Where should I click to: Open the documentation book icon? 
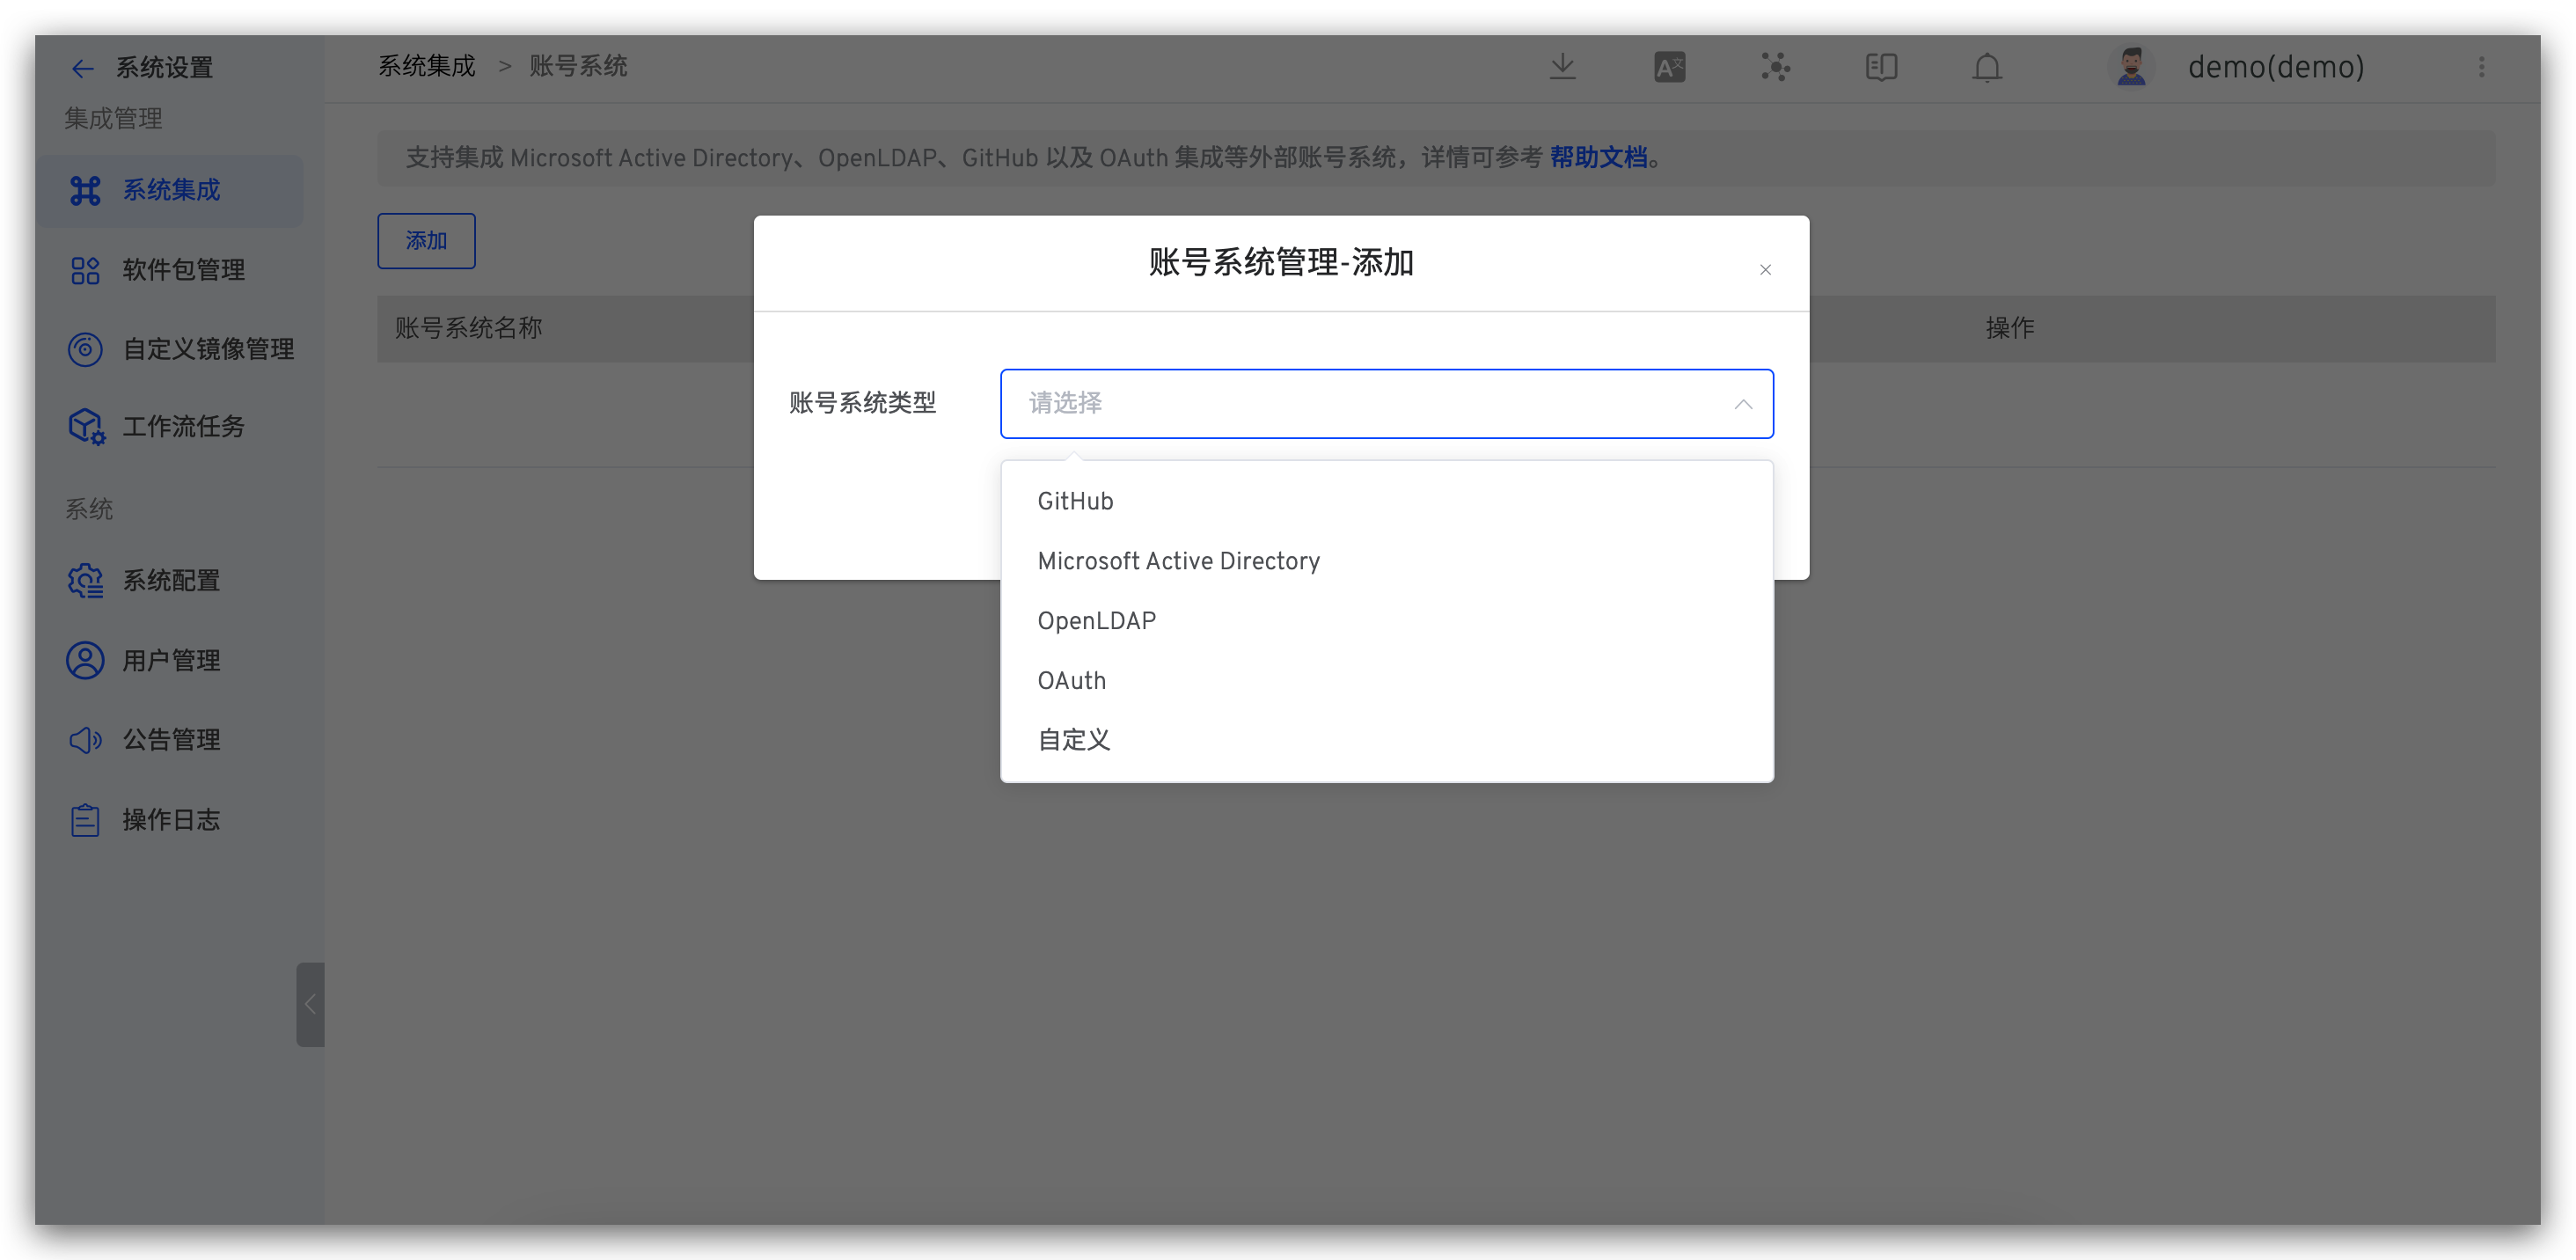pos(1881,67)
